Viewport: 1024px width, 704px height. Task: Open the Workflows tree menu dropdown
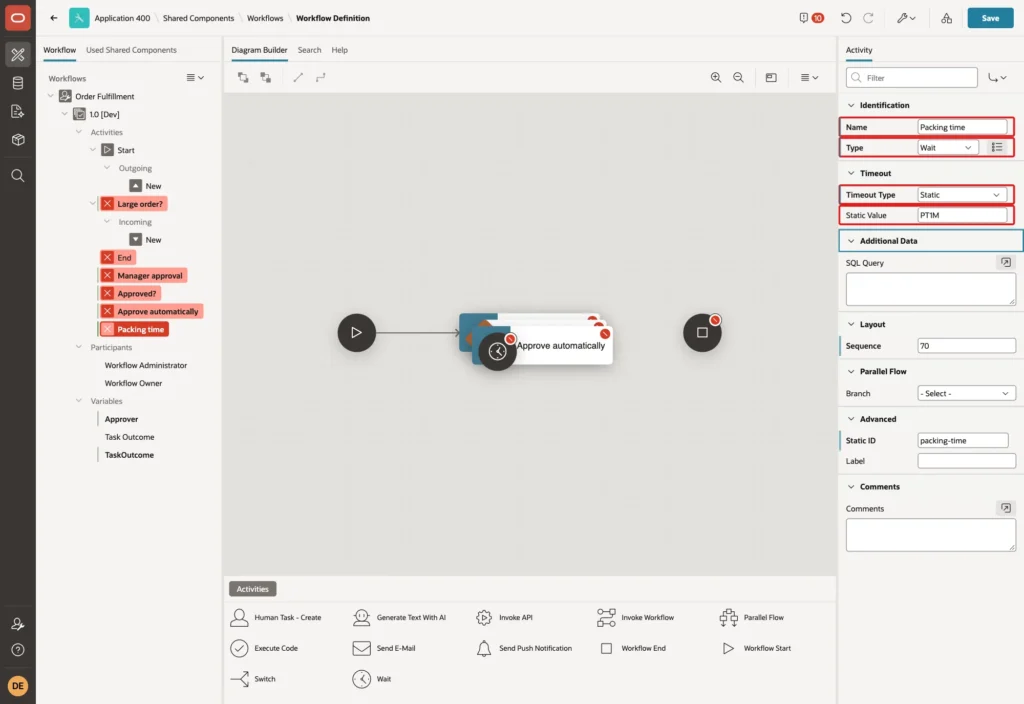point(195,78)
